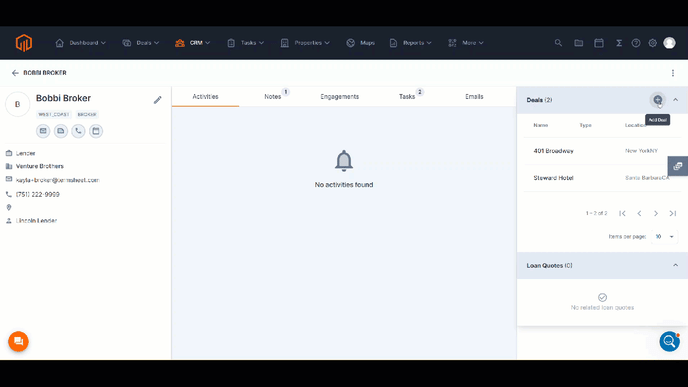This screenshot has height=387, width=688.
Task: Open the user profile avatar
Action: (670, 43)
